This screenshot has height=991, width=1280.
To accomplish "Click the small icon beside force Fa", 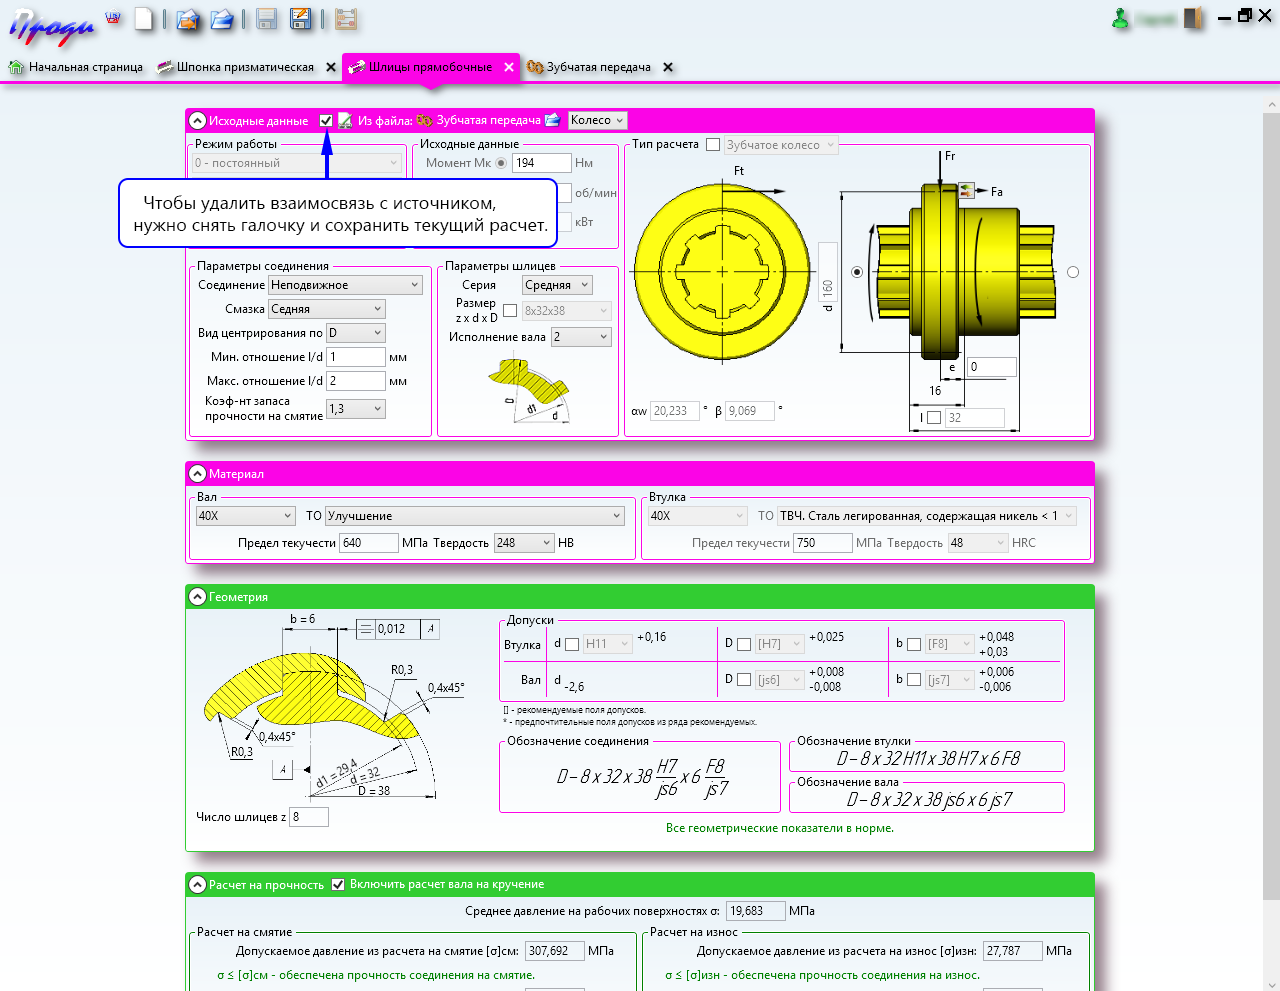I will (966, 190).
